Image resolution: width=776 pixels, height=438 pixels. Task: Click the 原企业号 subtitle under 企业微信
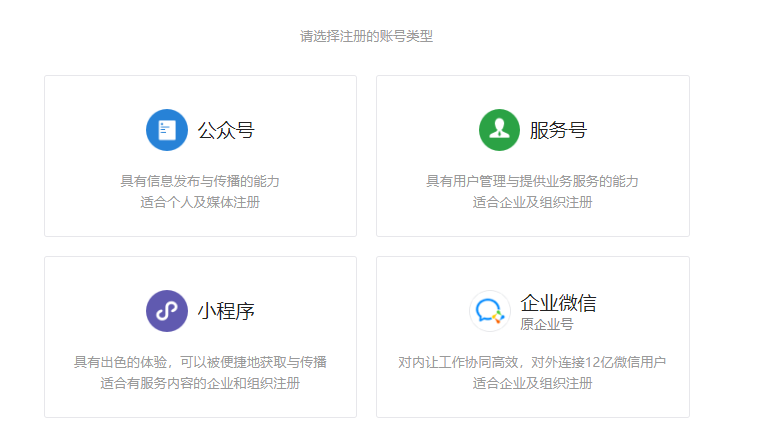click(547, 324)
